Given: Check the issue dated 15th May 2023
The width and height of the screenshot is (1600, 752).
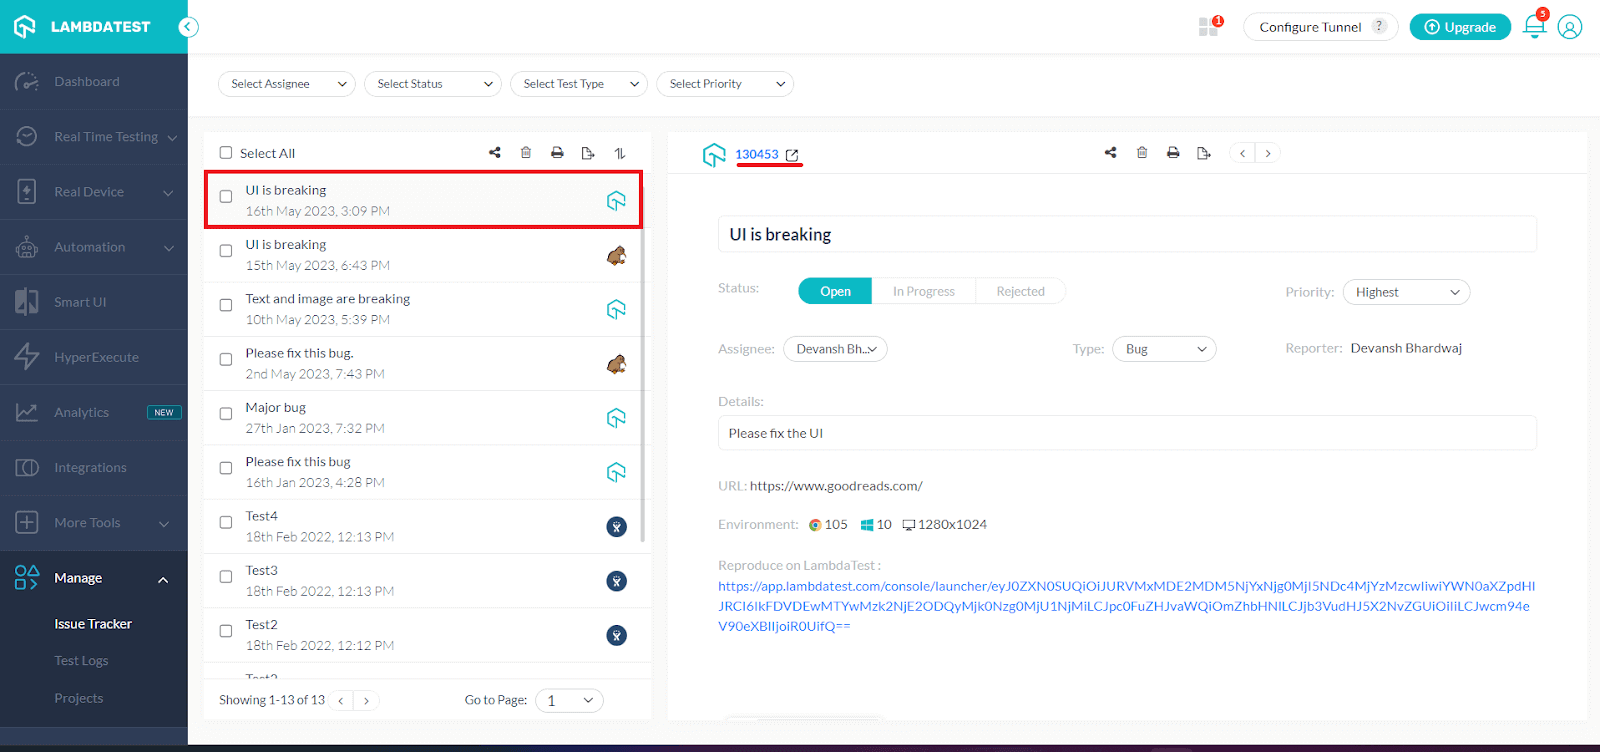Looking at the screenshot, I should (226, 251).
